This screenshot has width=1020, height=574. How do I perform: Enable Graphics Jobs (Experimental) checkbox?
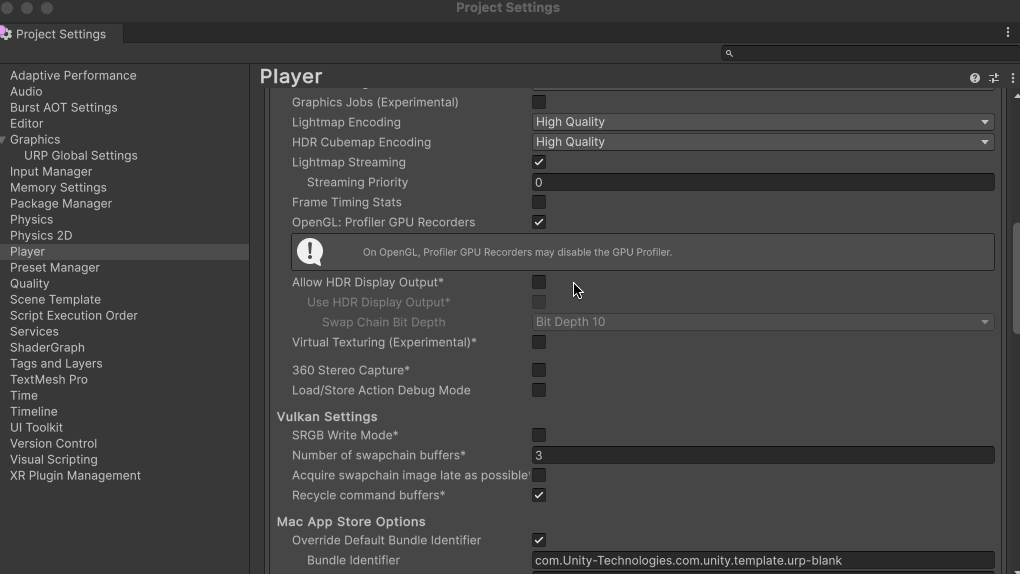(x=539, y=102)
